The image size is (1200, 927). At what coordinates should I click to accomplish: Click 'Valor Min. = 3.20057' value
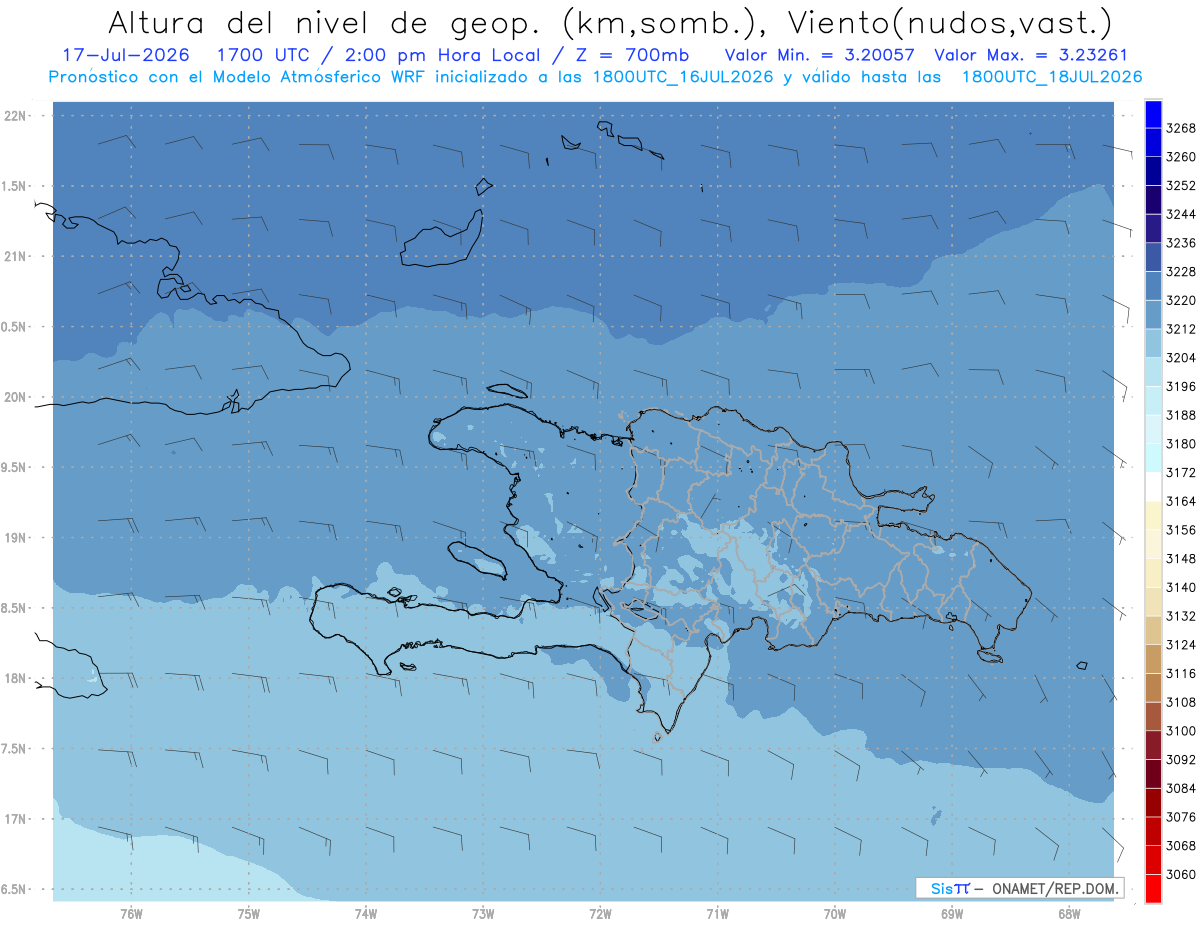pyautogui.click(x=818, y=55)
